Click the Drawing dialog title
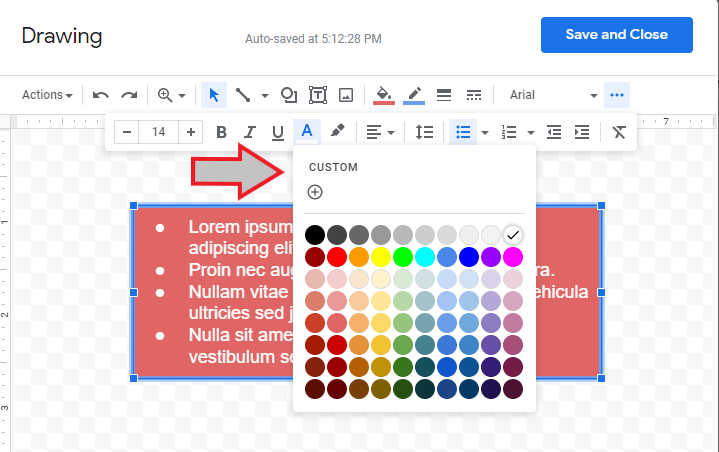The height and width of the screenshot is (452, 719). [62, 37]
